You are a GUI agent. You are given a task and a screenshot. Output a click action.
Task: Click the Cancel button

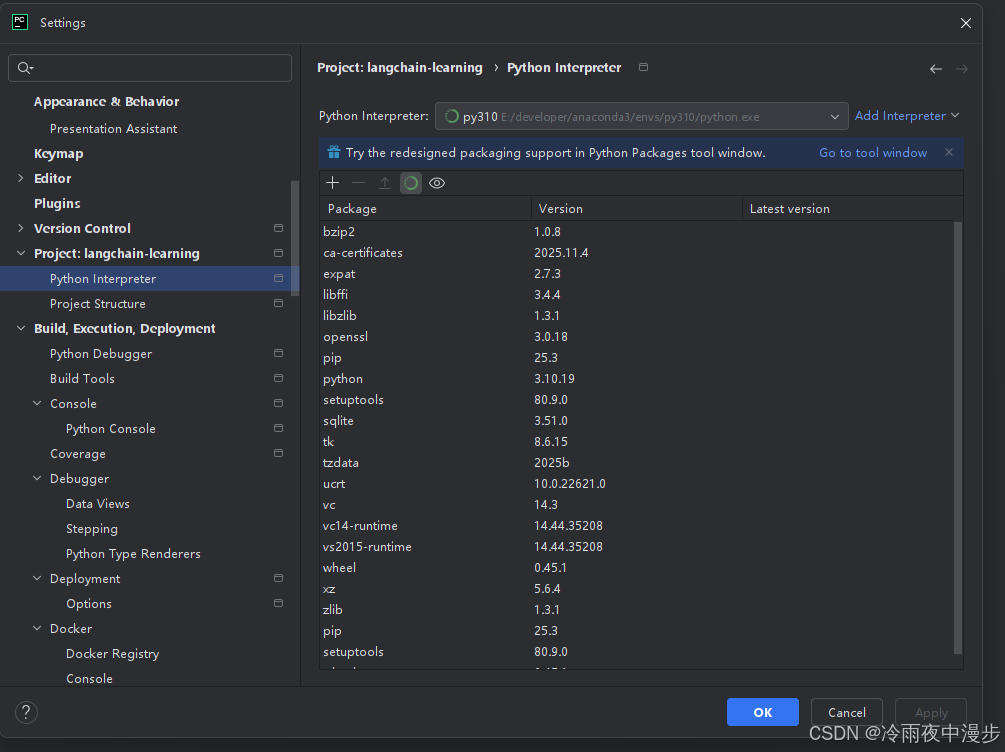(x=847, y=712)
